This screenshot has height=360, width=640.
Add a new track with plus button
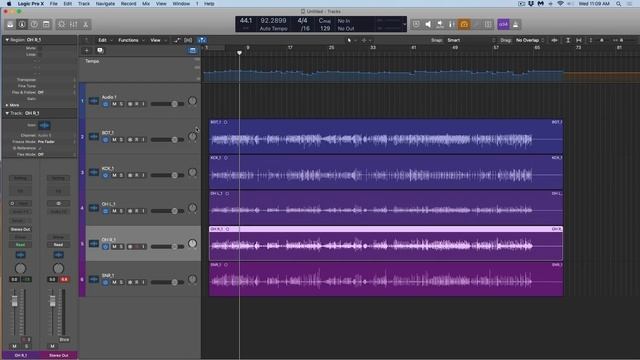coord(87,51)
